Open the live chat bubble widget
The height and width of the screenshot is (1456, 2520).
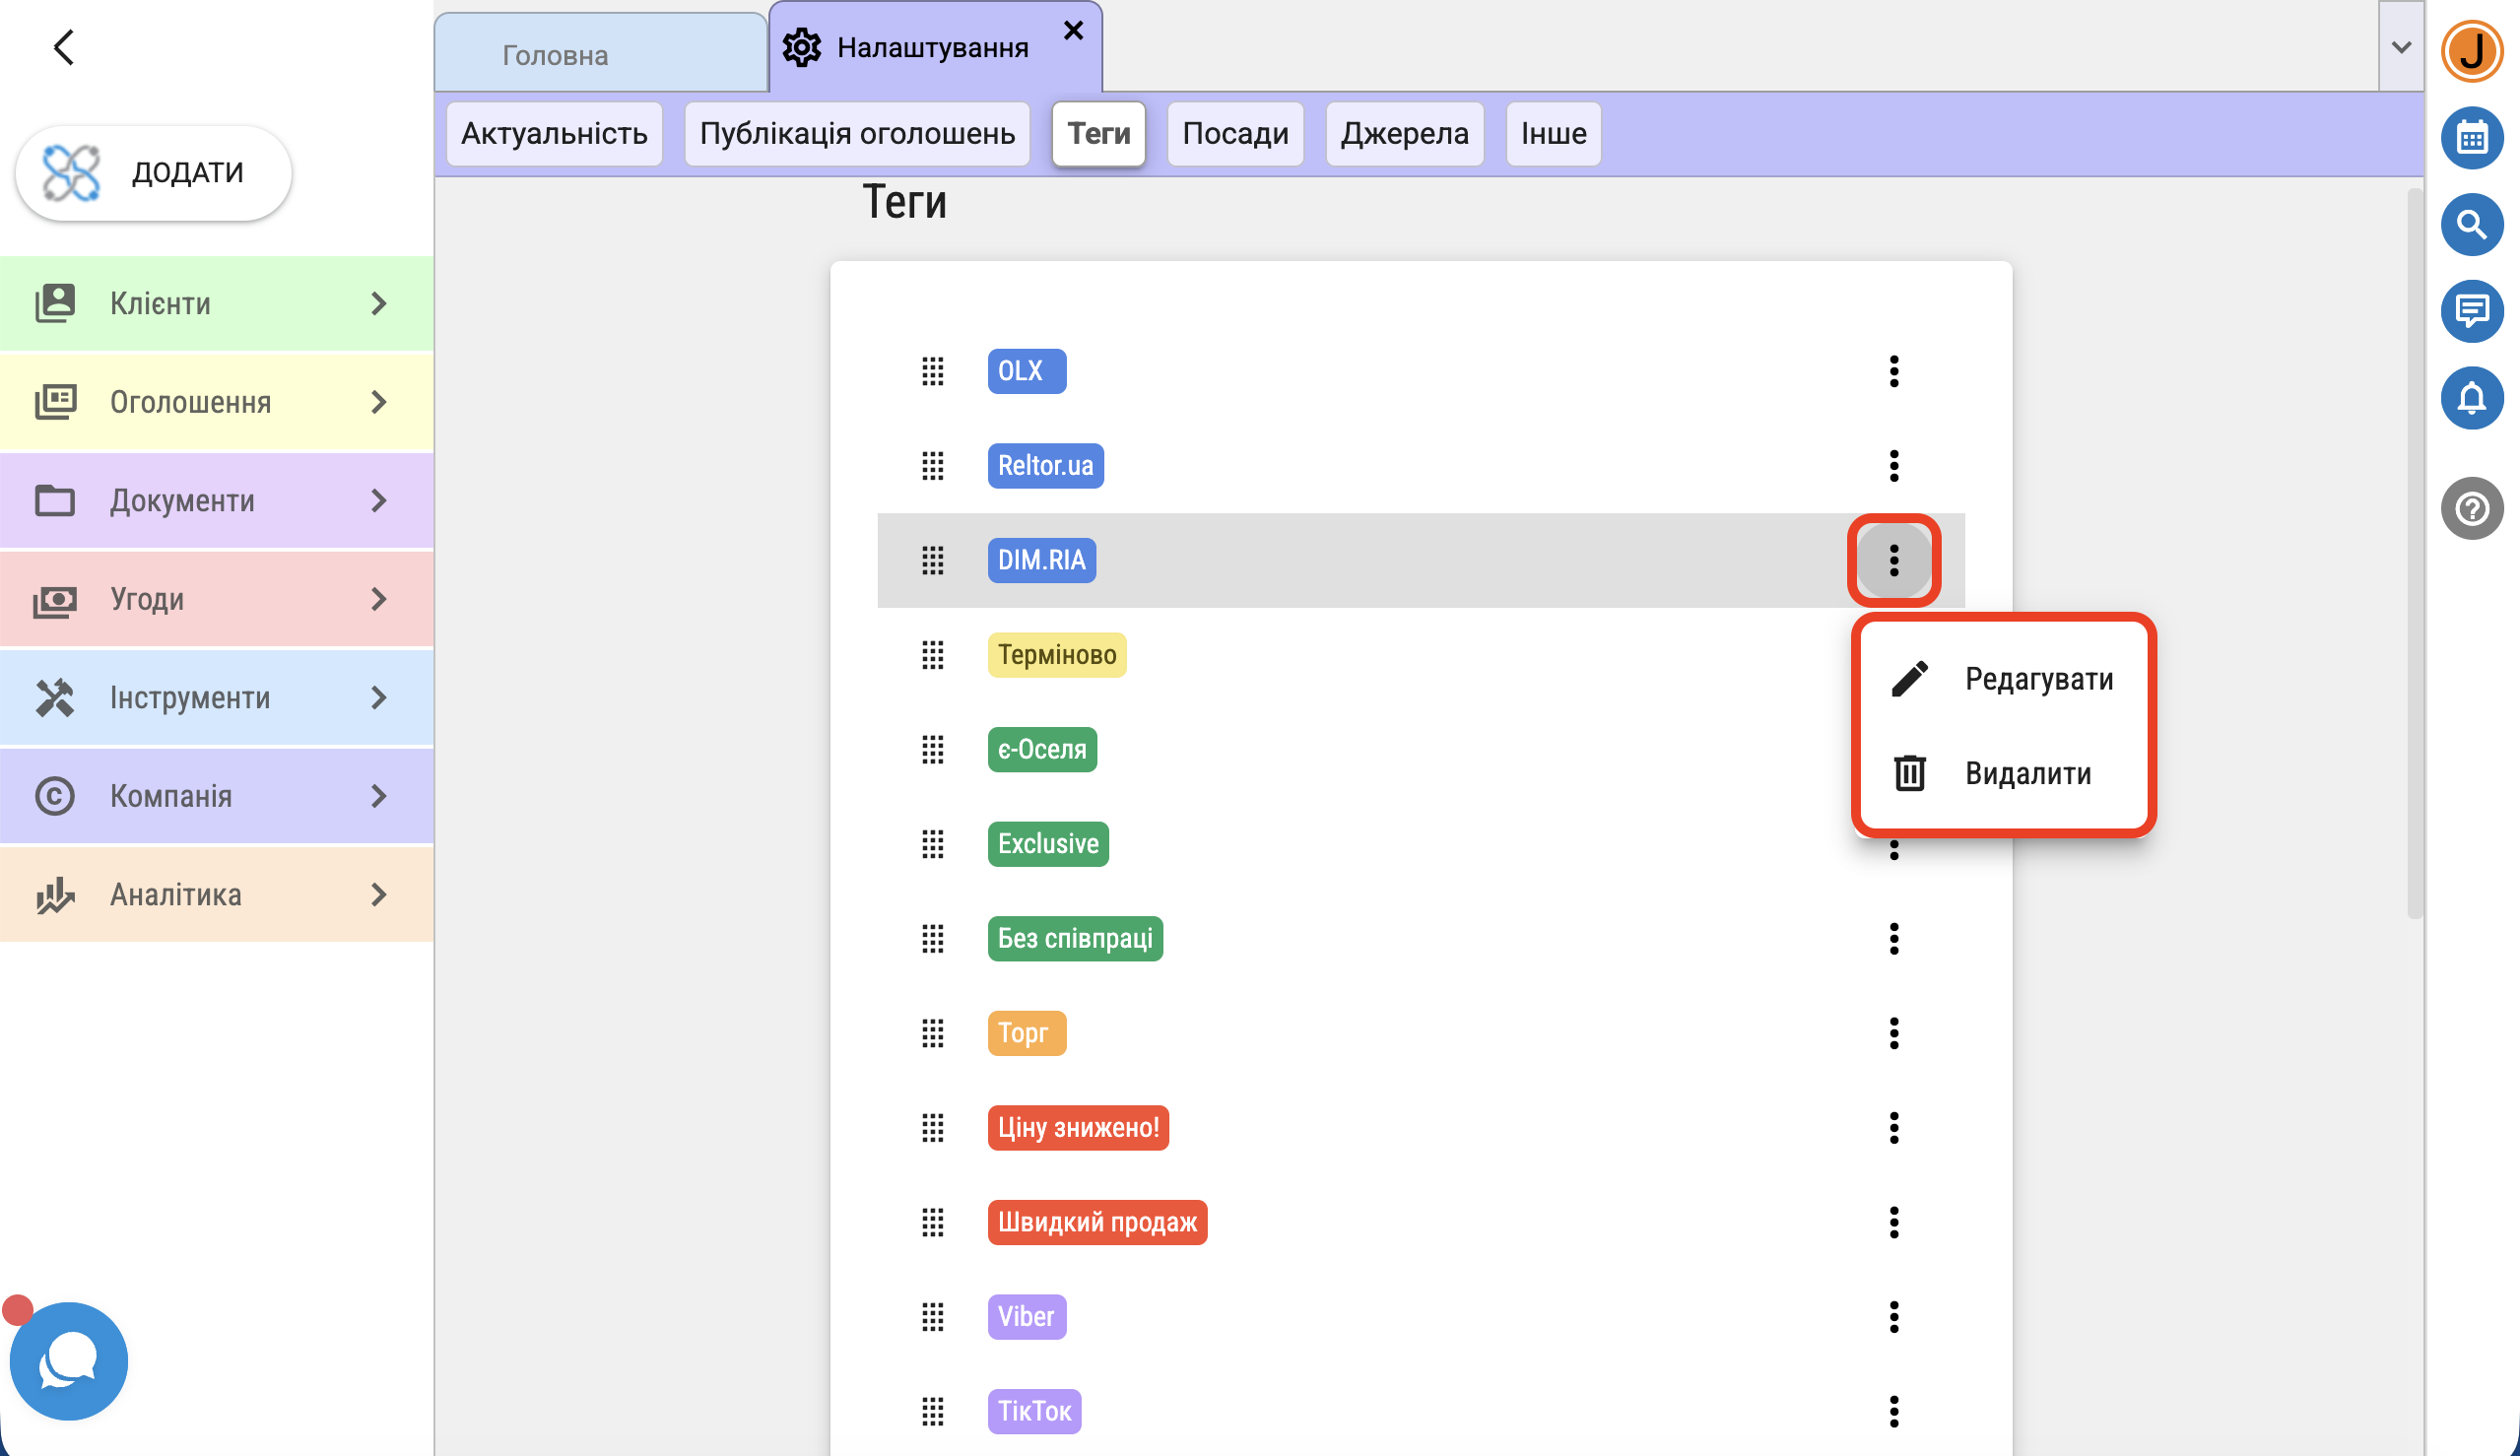click(68, 1360)
